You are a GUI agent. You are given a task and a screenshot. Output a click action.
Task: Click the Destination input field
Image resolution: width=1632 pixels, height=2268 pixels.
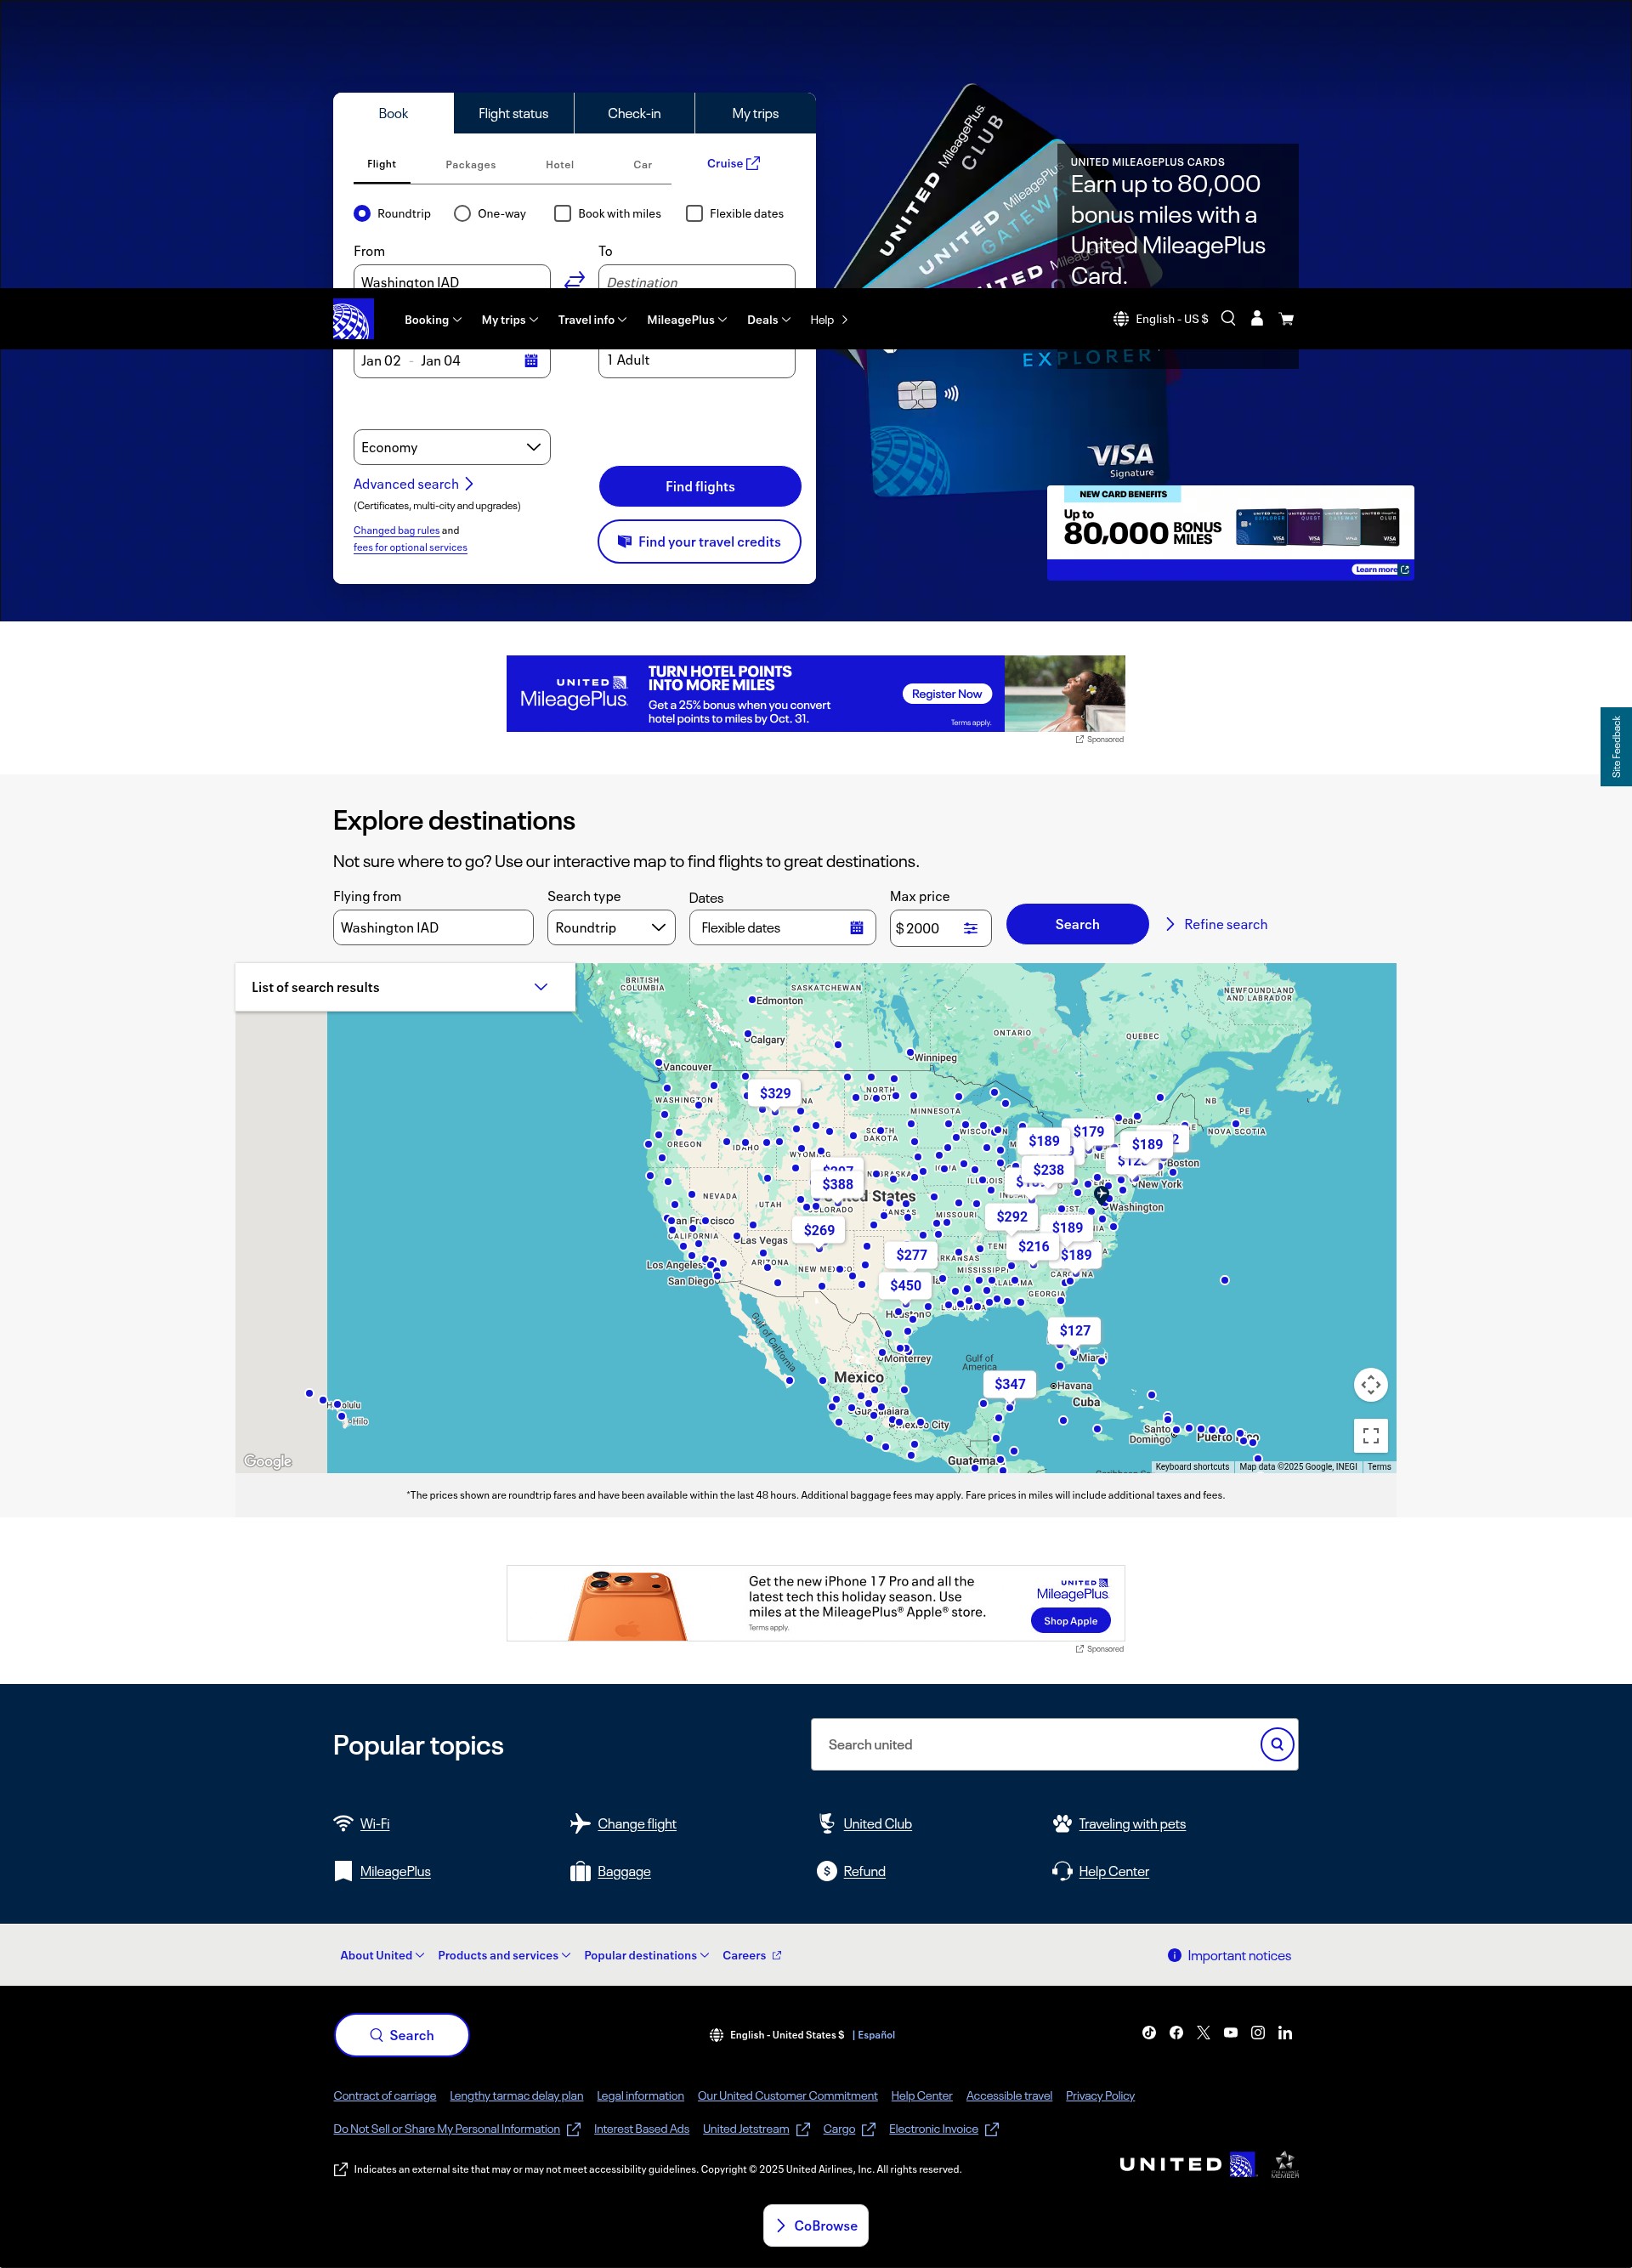[697, 277]
